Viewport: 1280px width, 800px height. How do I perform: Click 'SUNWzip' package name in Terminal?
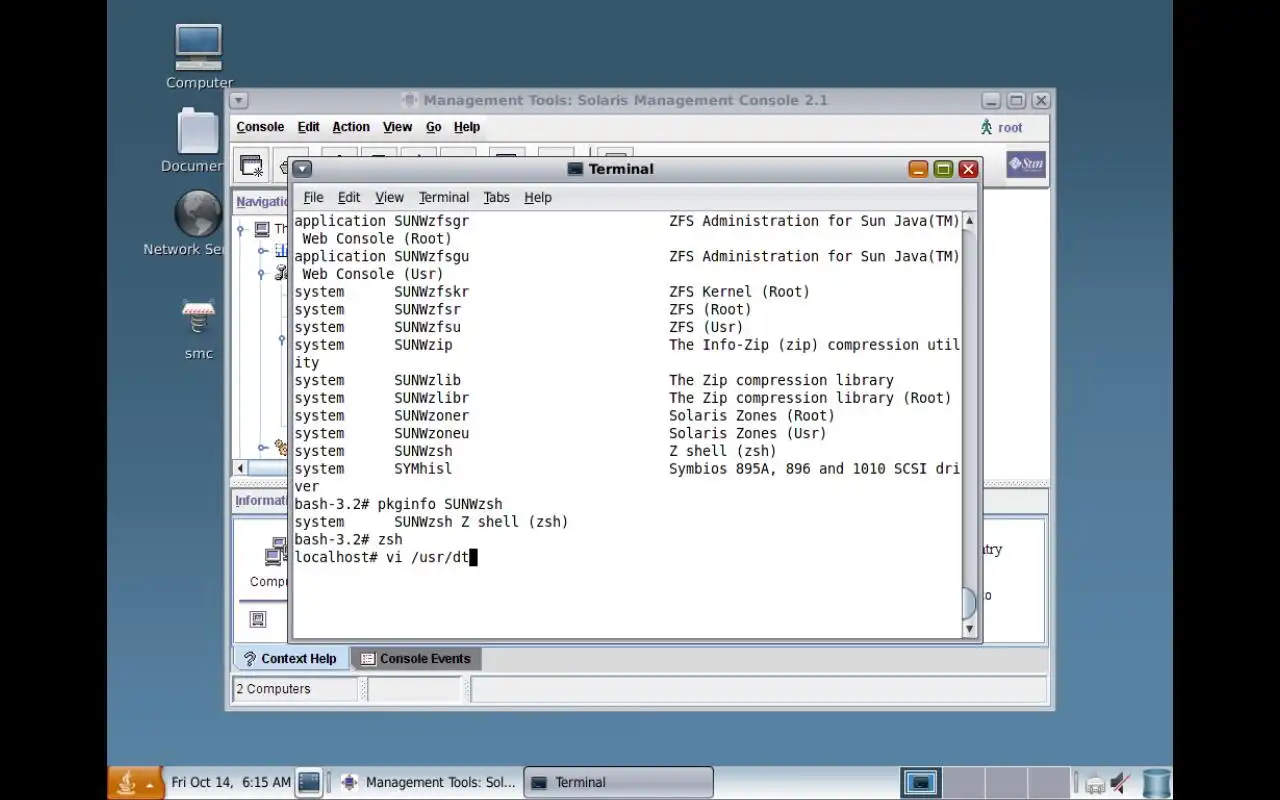[x=423, y=345]
